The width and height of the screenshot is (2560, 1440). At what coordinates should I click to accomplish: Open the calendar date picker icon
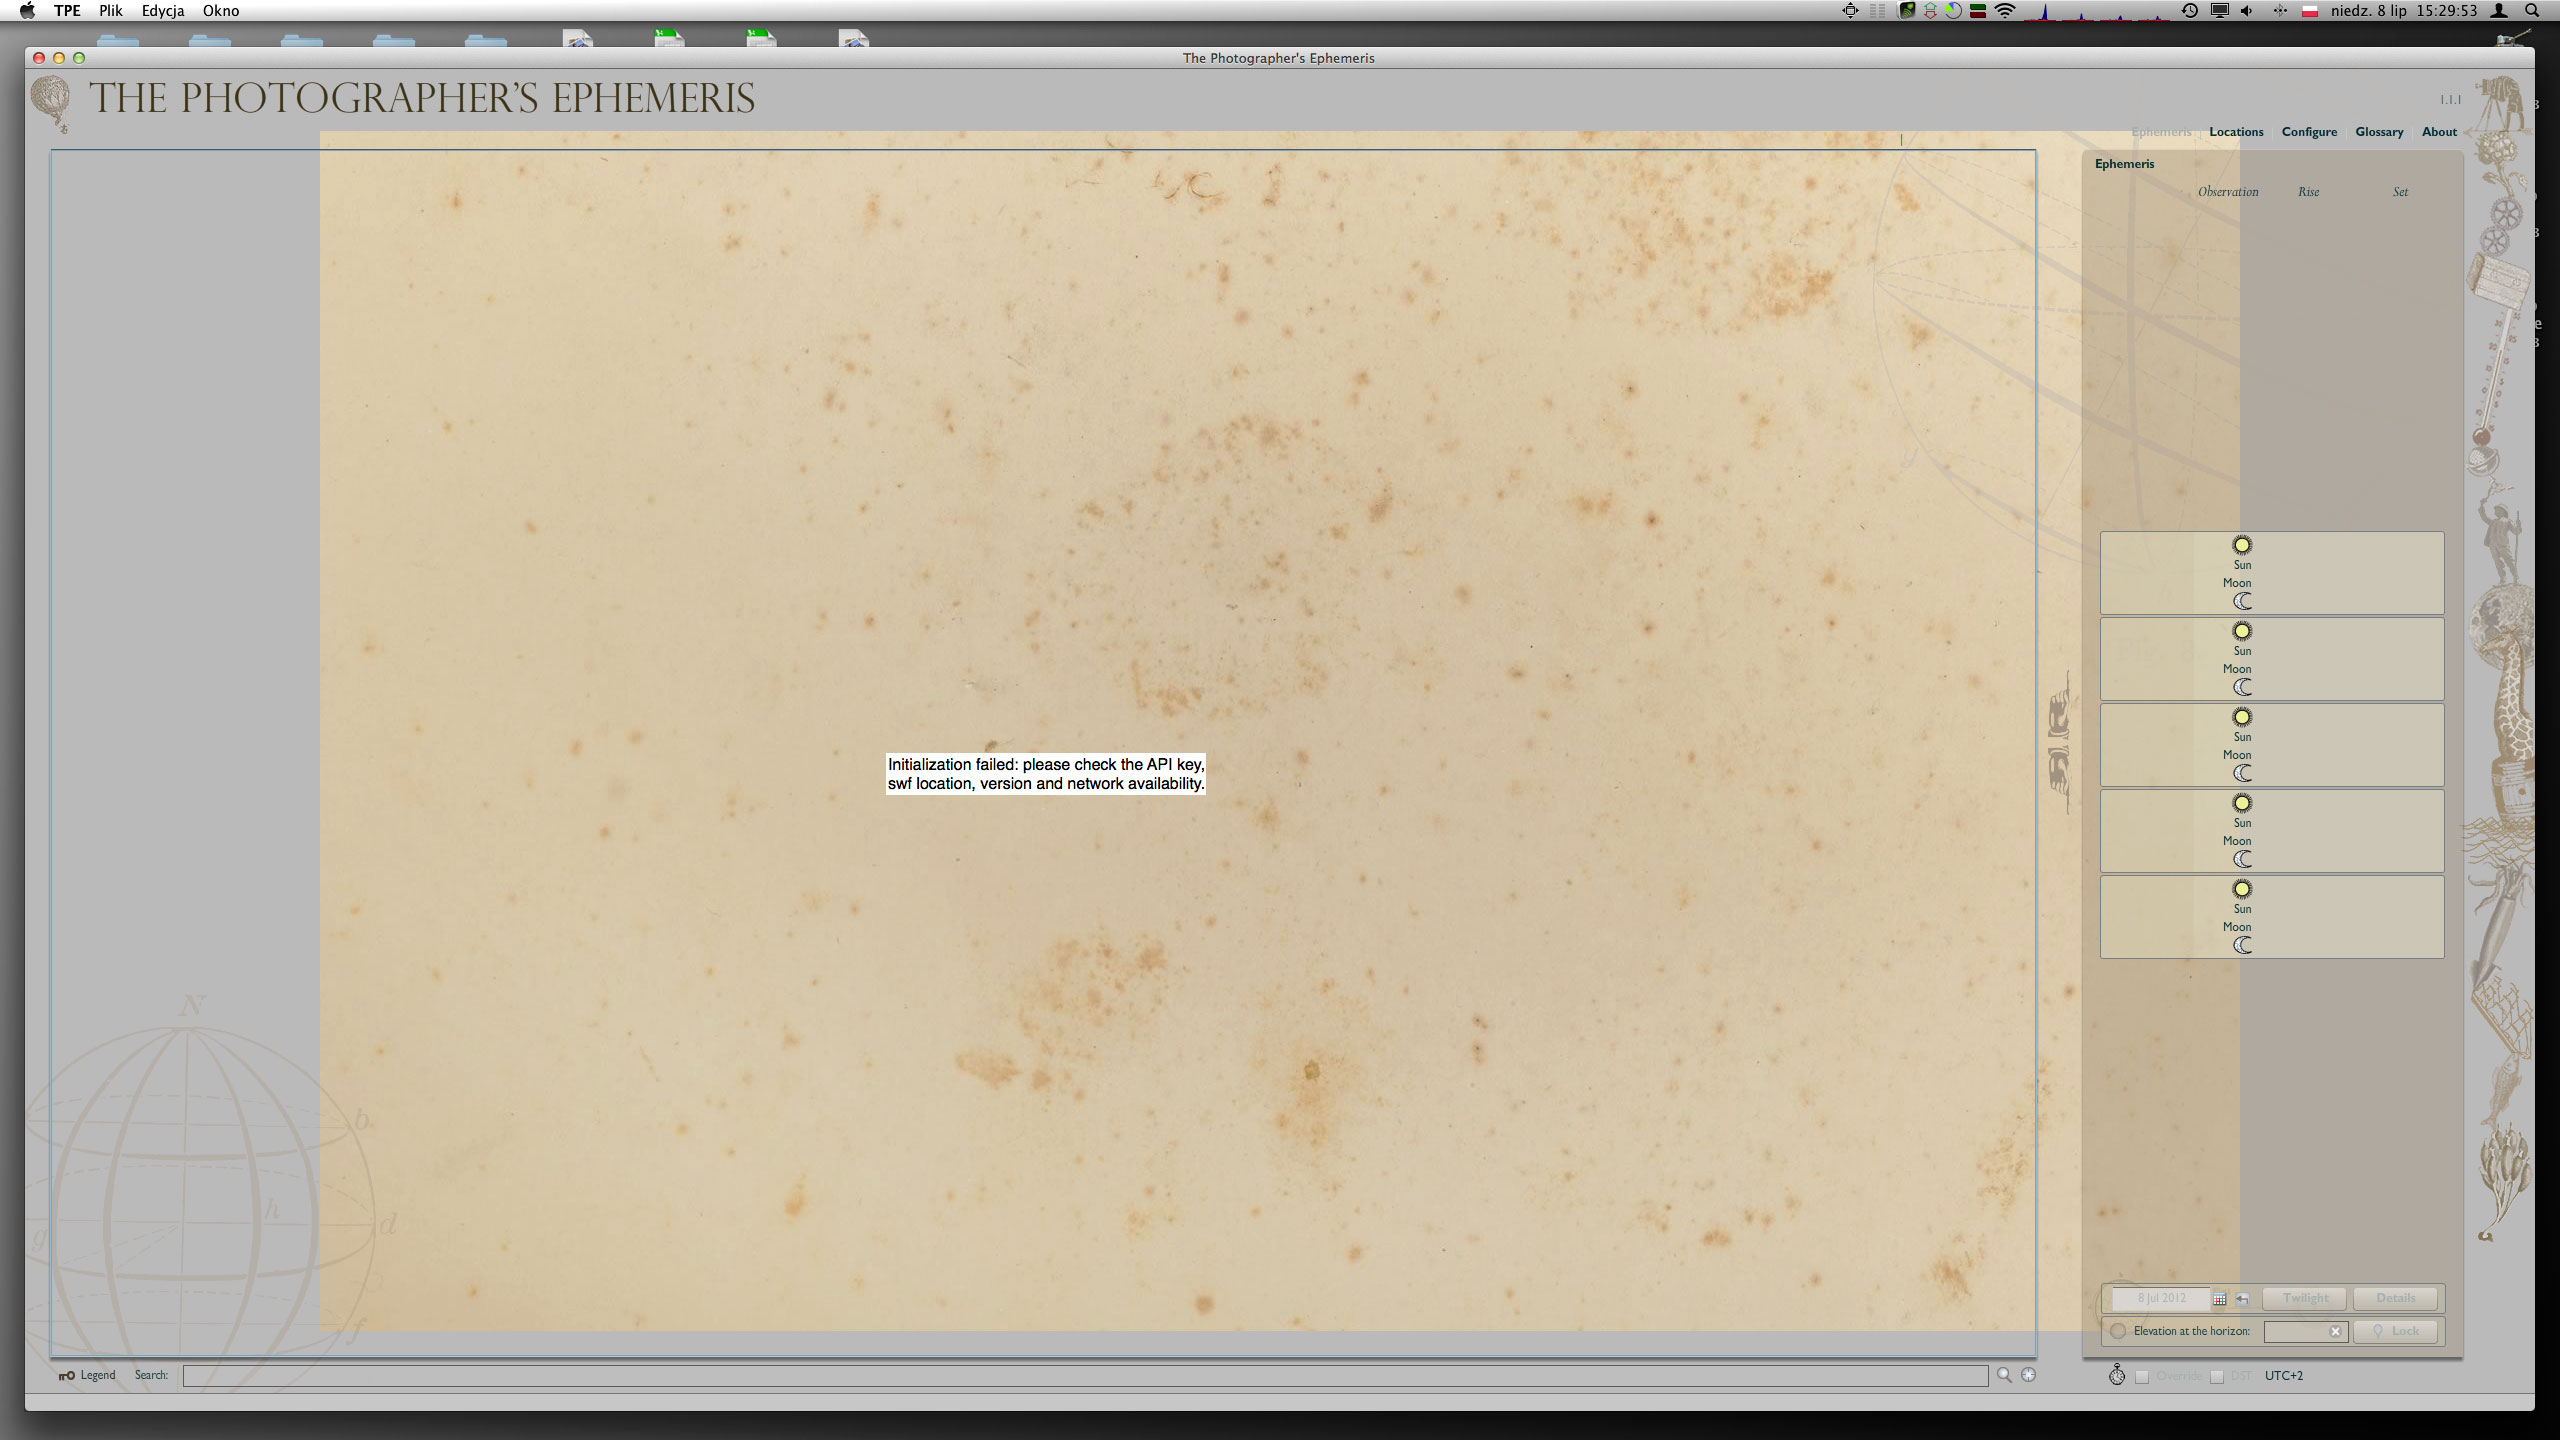coord(2219,1299)
